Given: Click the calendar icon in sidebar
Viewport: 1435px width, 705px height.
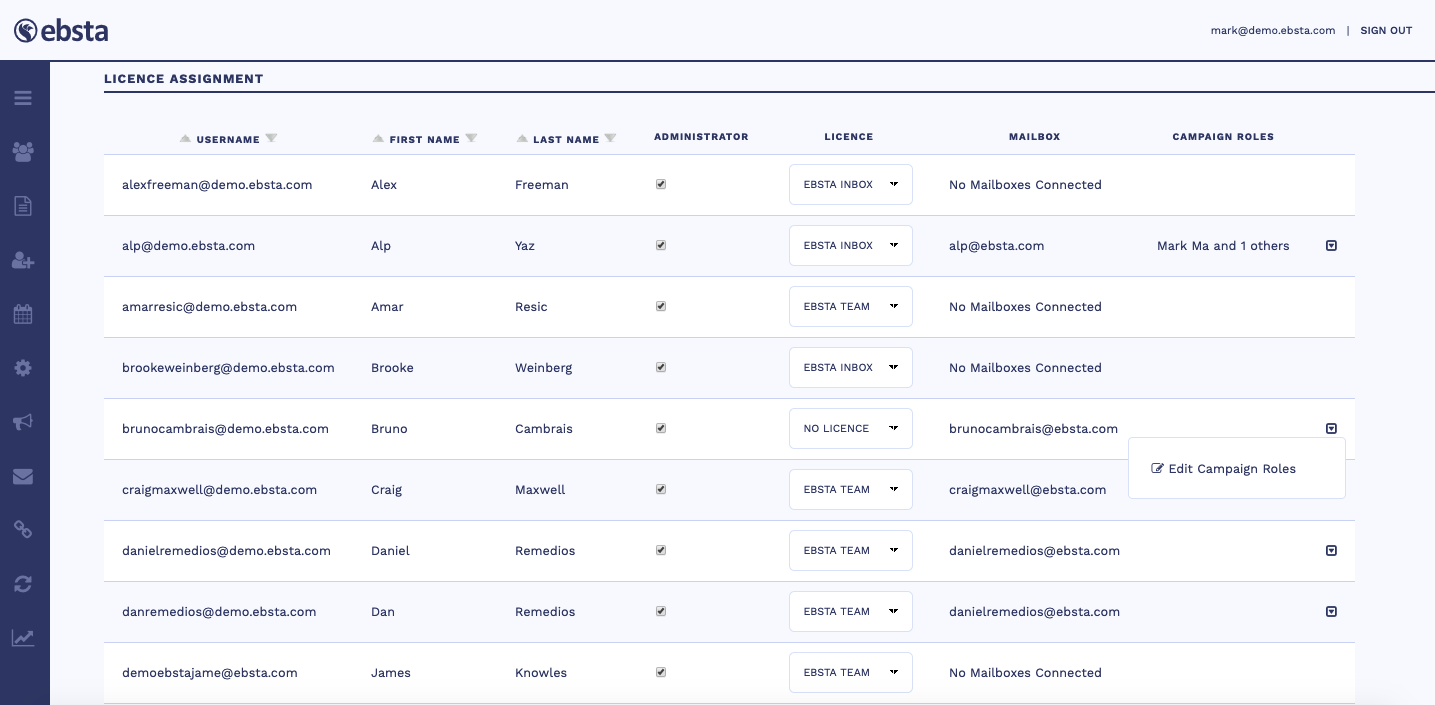Looking at the screenshot, I should (23, 314).
